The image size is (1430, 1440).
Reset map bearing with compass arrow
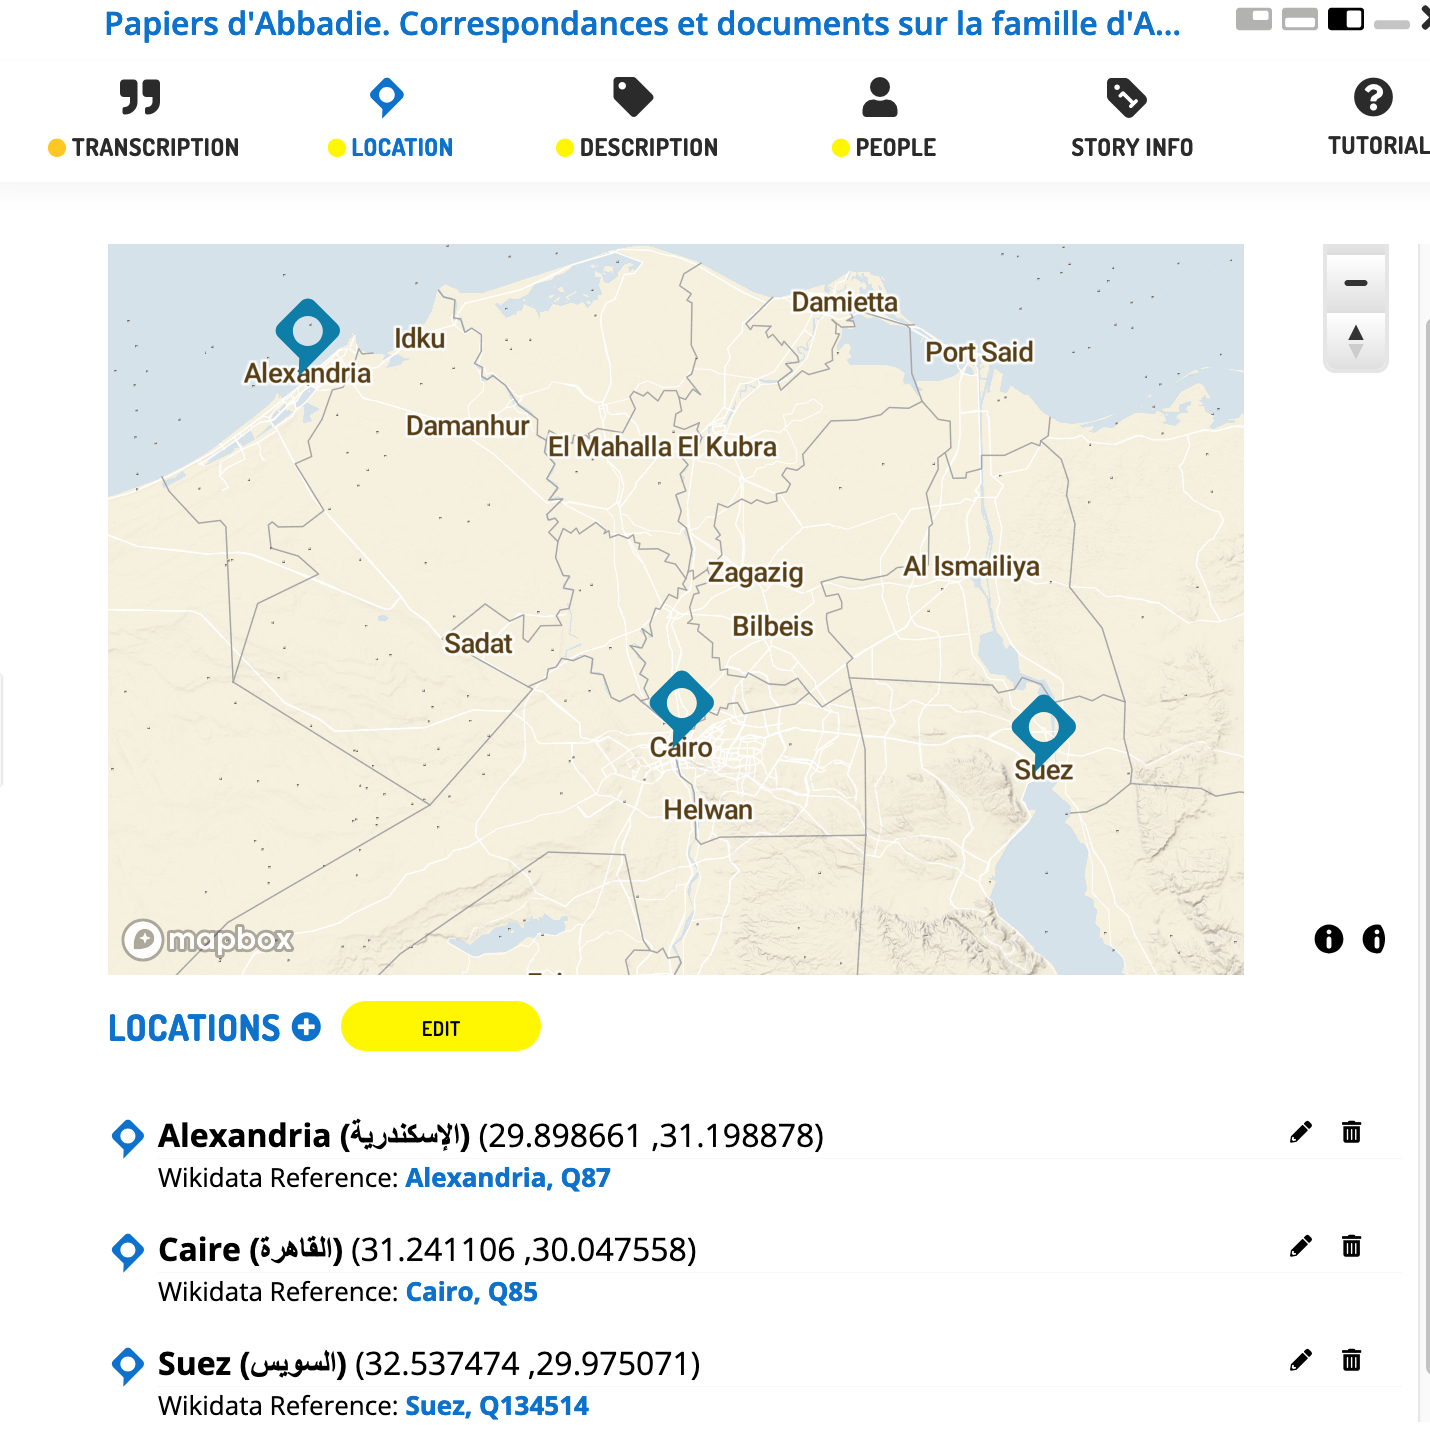point(1355,340)
